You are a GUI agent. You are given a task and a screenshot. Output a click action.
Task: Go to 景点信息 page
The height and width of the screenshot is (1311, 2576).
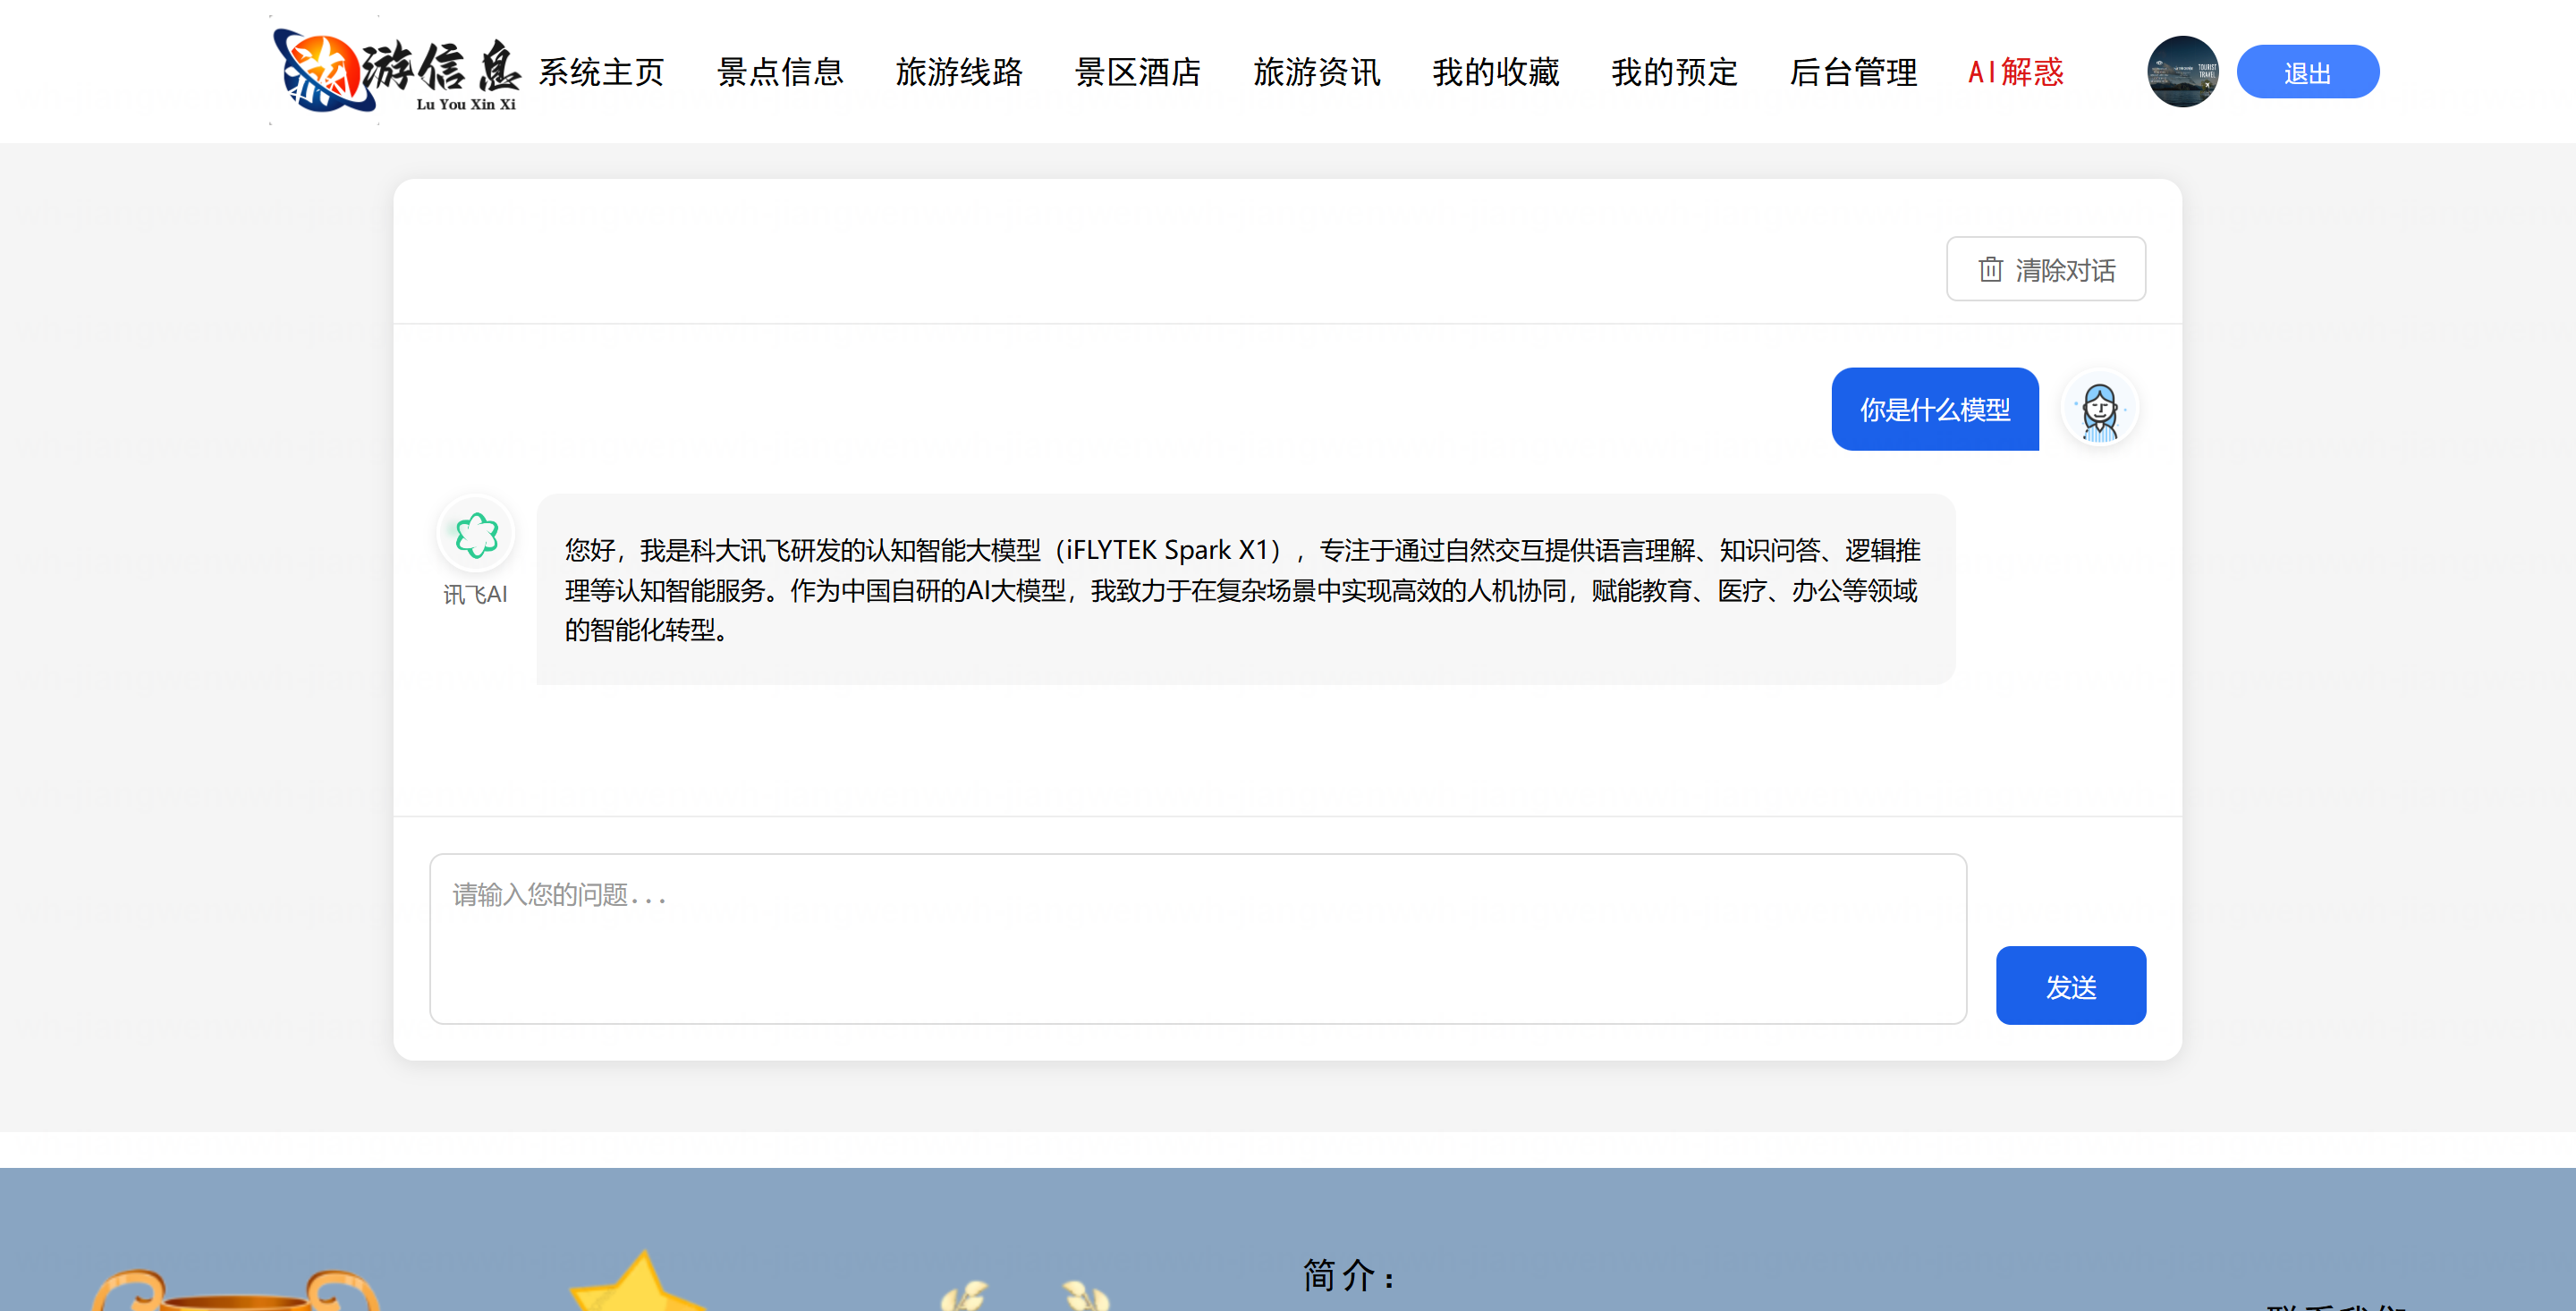(x=780, y=72)
